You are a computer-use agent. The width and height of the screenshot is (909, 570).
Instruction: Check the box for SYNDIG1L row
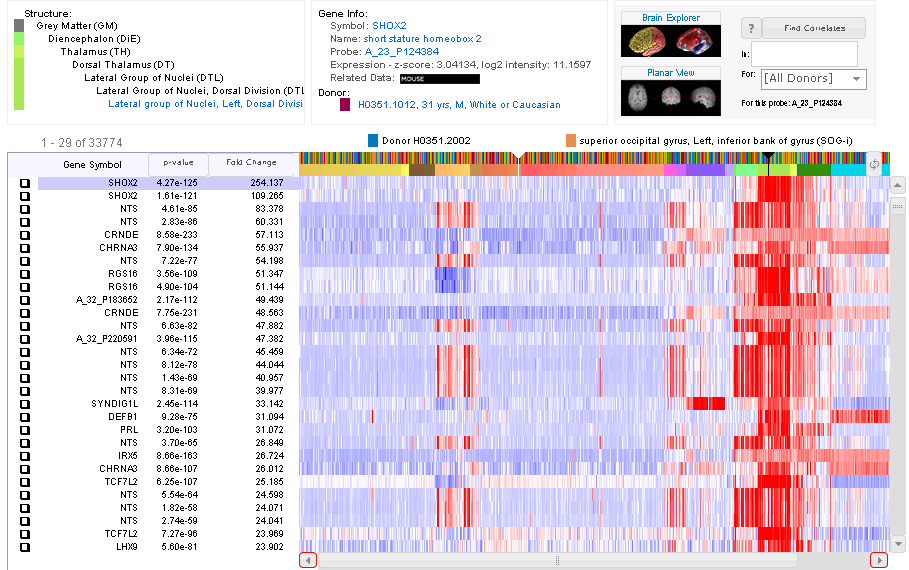(x=25, y=404)
